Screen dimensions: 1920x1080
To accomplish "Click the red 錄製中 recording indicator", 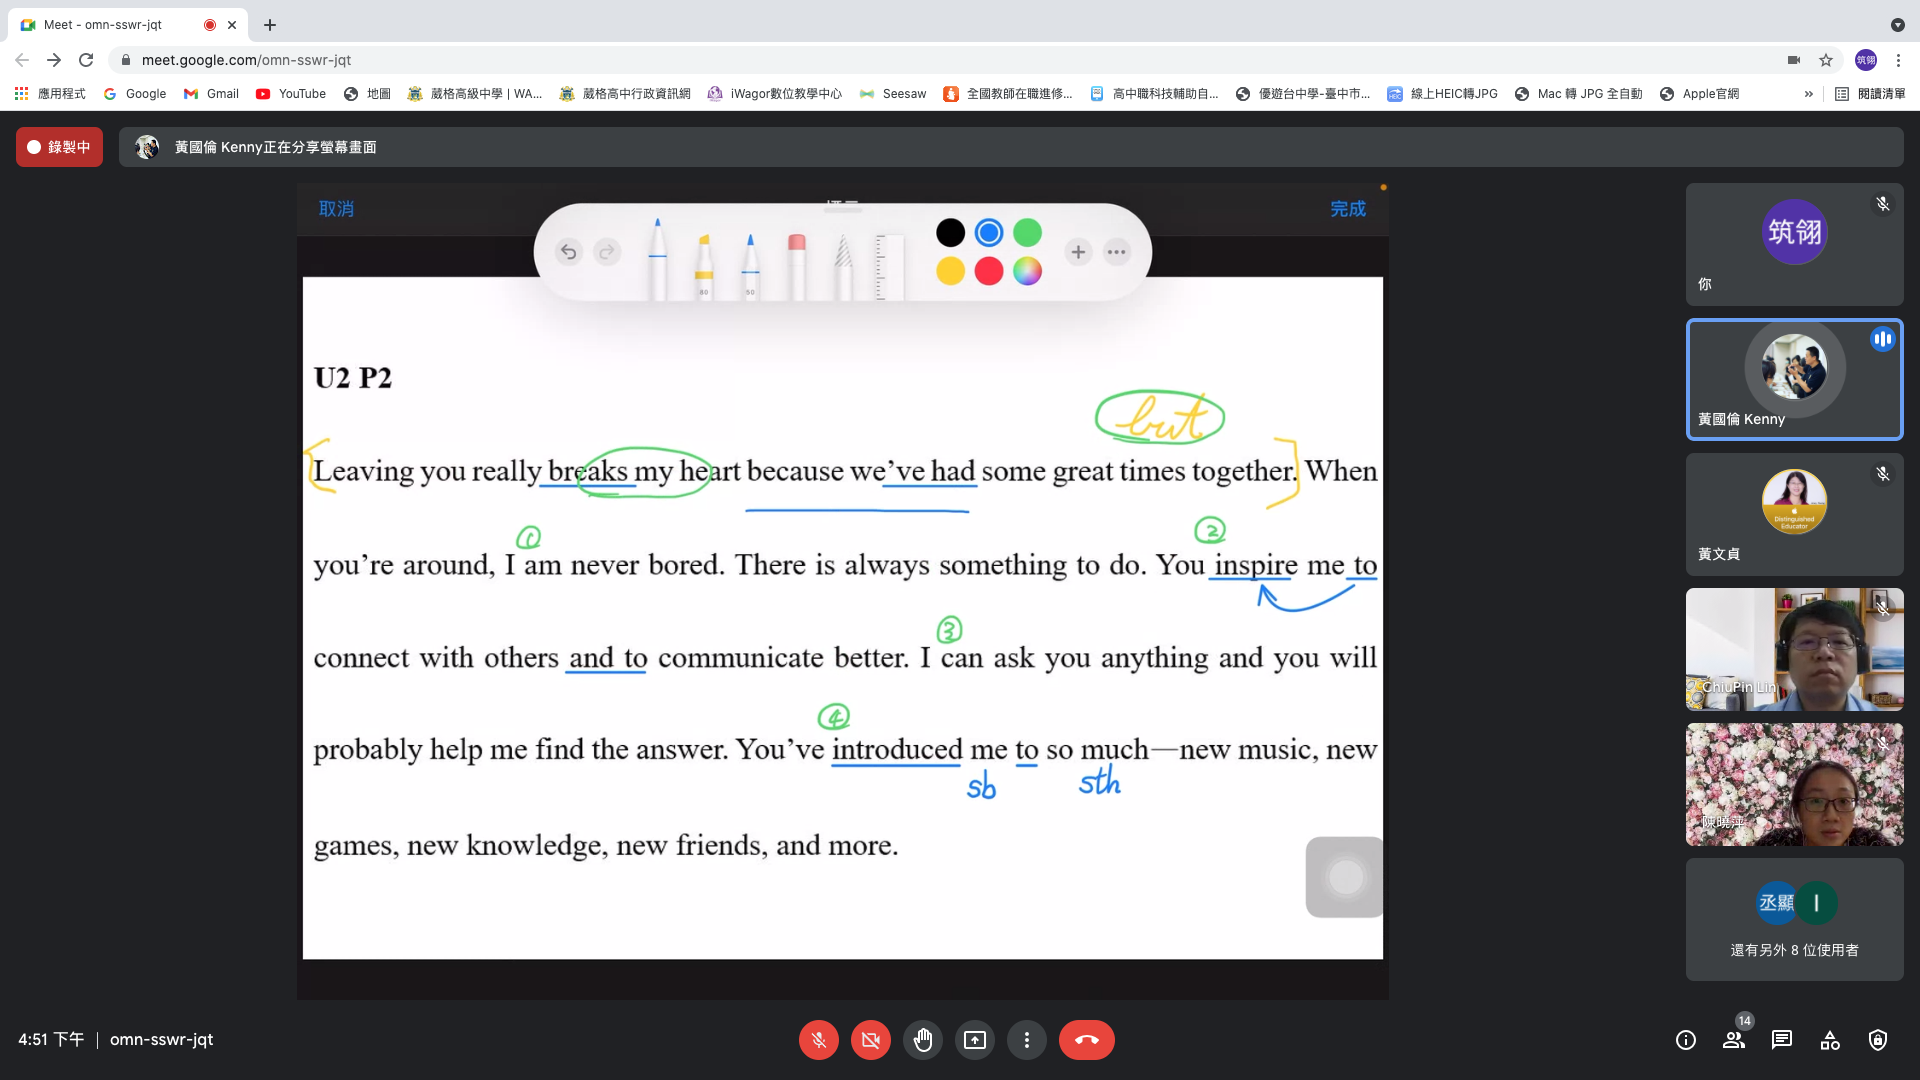I will pos(59,147).
